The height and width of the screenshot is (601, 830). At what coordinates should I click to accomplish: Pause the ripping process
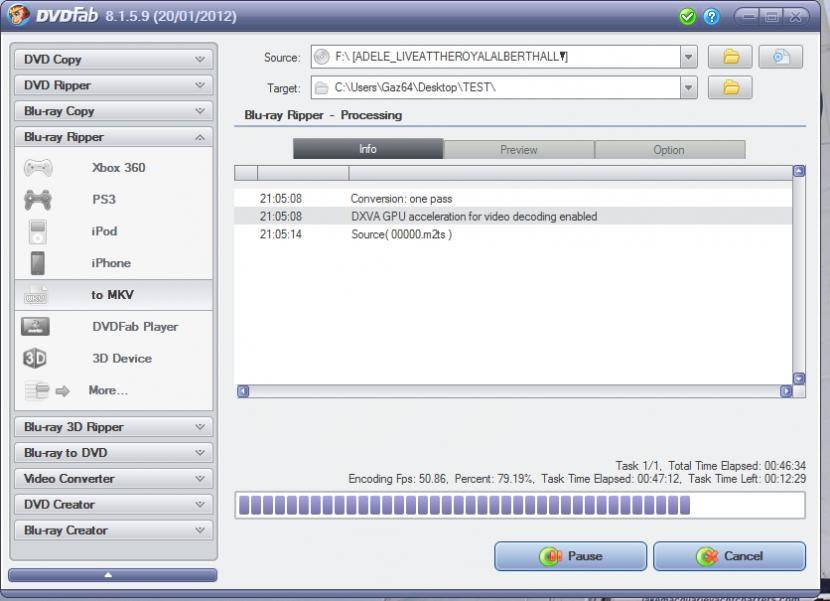(571, 556)
